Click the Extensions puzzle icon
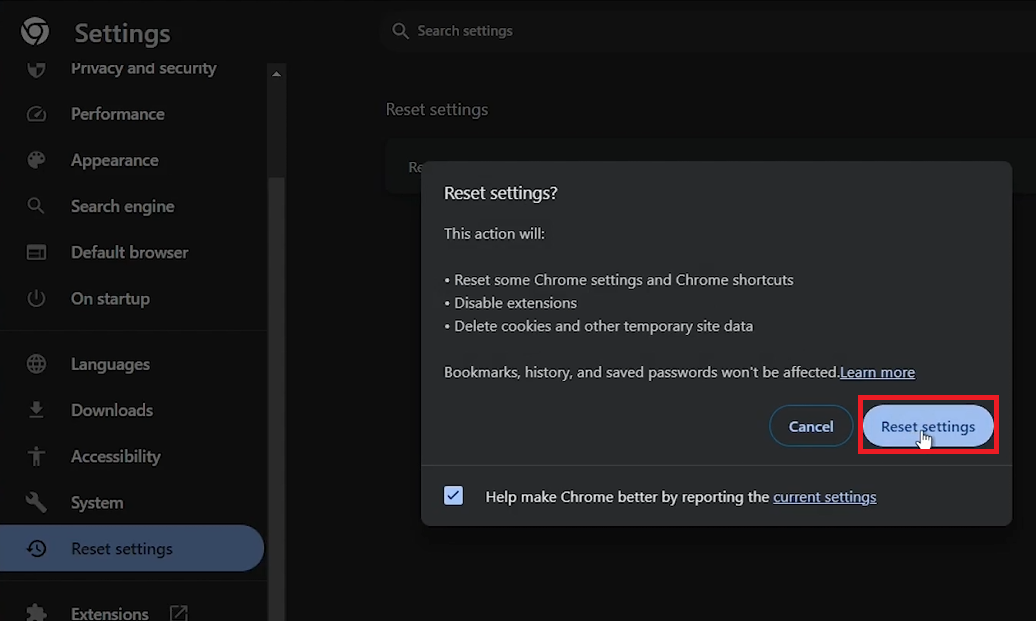This screenshot has width=1036, height=621. coord(36,612)
